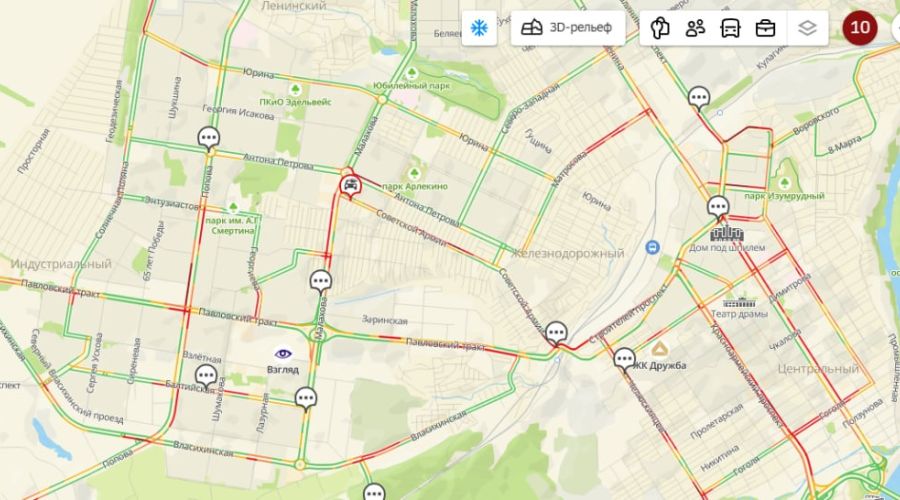This screenshot has width=900, height=500.
Task: Open the comment bubble on Балтийская street
Action: pyautogui.click(x=206, y=377)
